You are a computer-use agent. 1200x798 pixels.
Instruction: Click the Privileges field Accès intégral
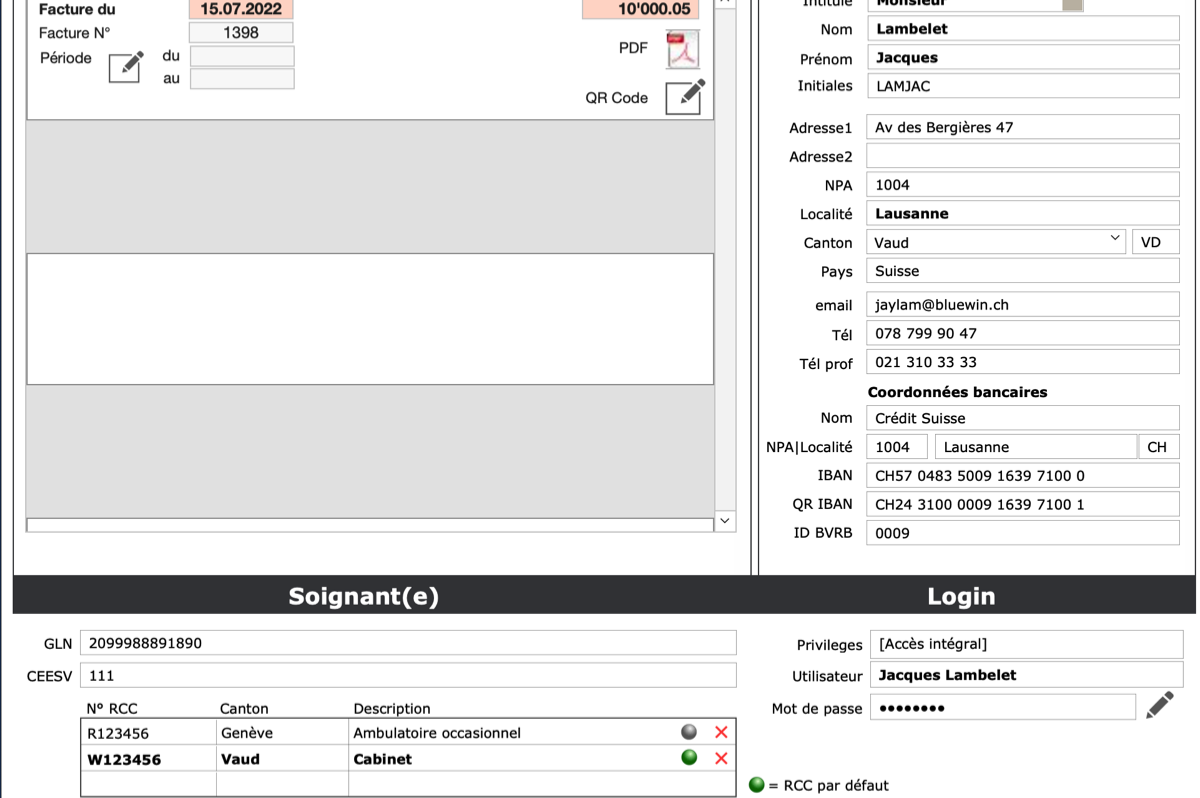(x=1026, y=644)
